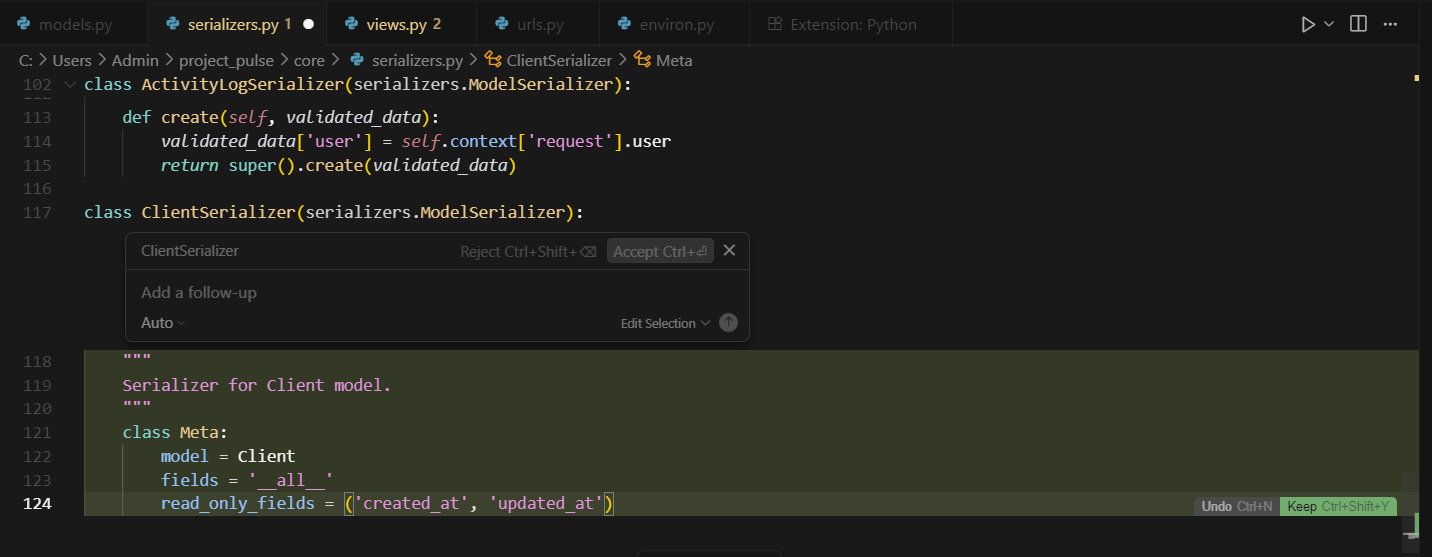Click the extension icon on Extension: Python tab
This screenshot has height=557, width=1432.
point(774,24)
